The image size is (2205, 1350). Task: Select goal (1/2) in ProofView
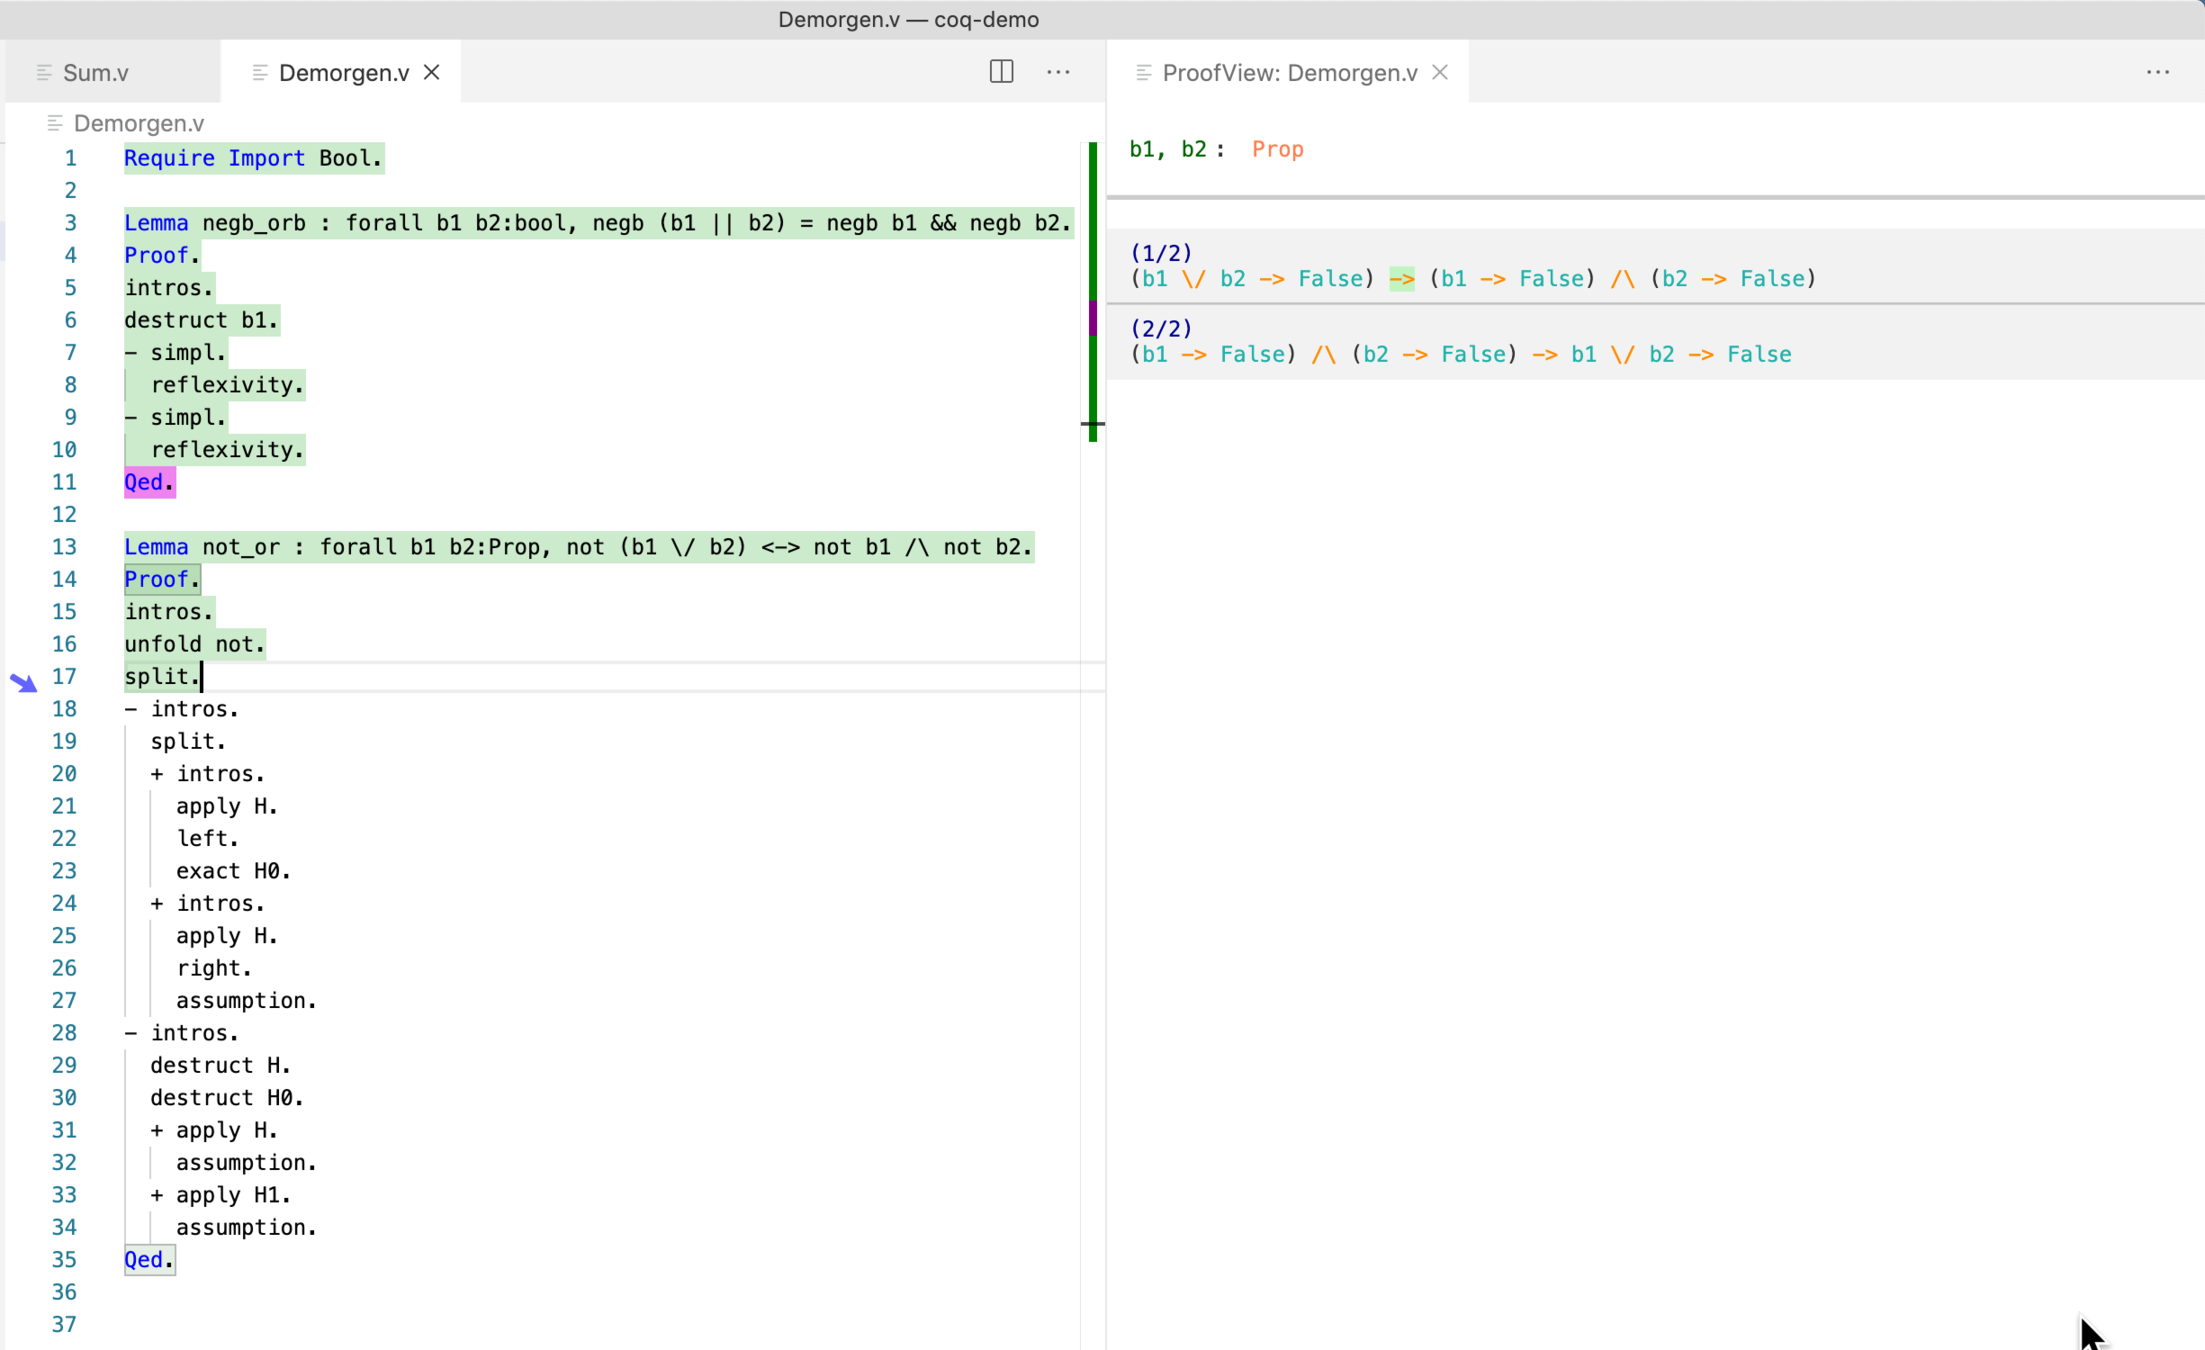click(1161, 253)
